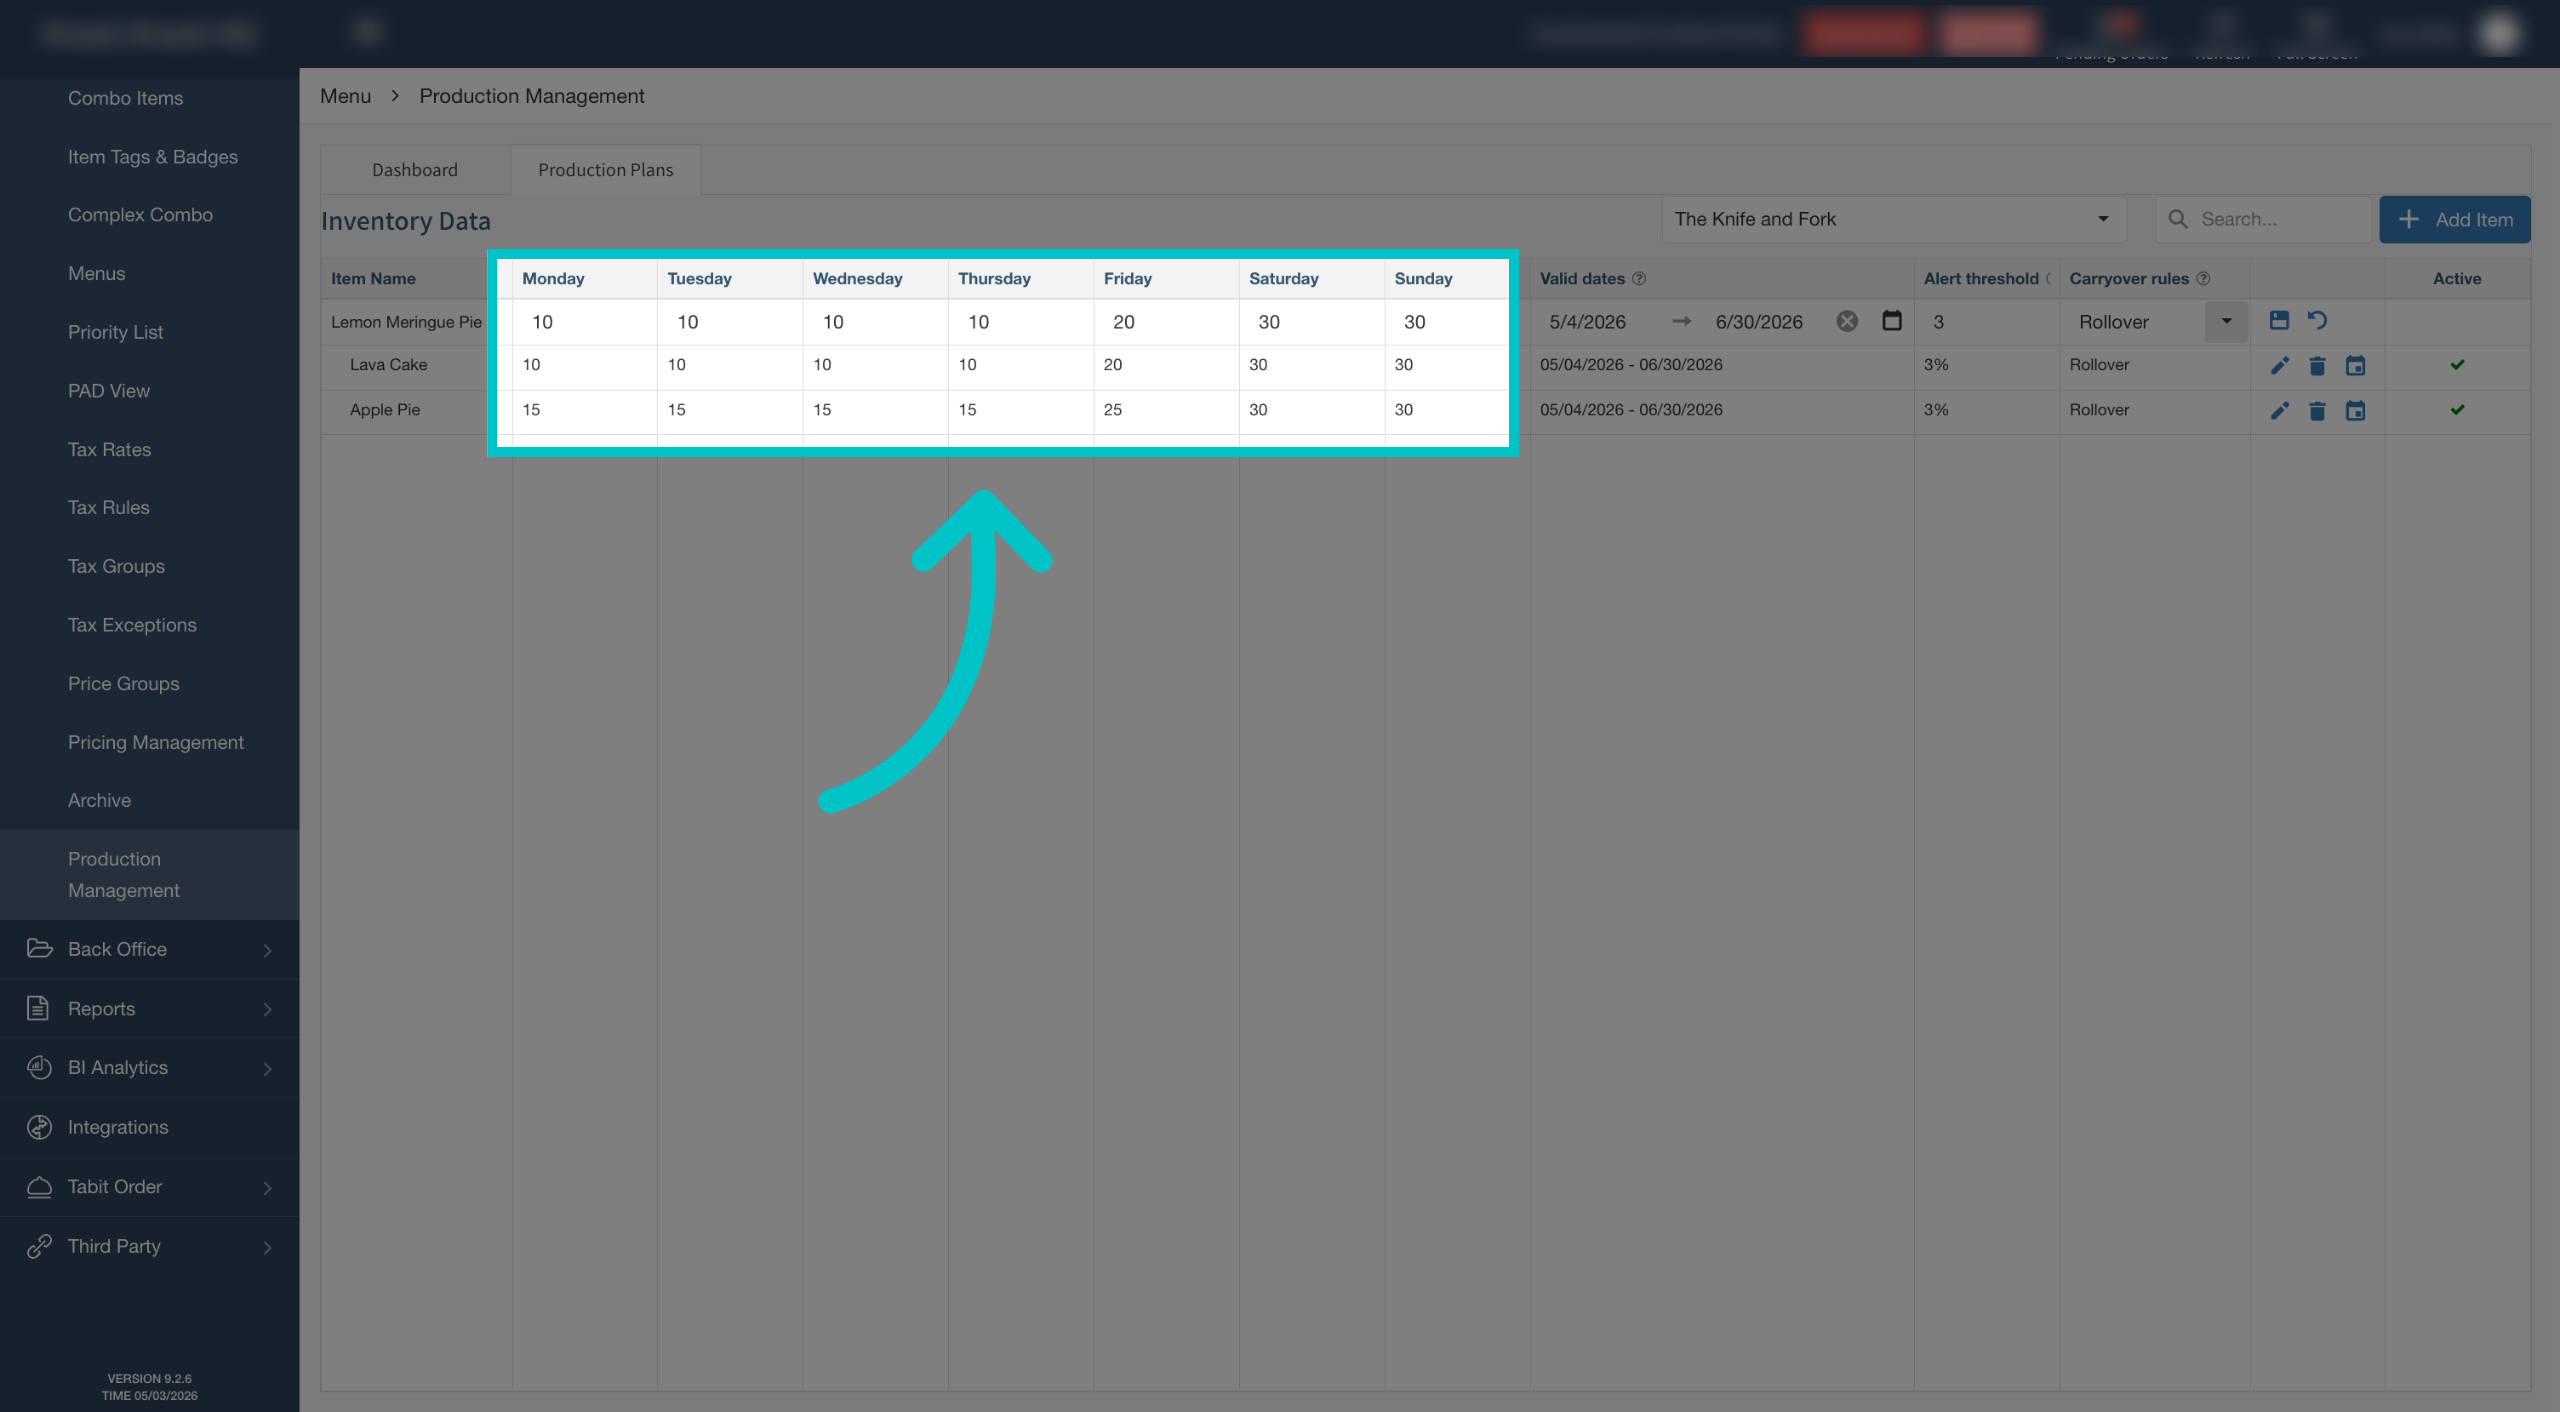Open Item Tags & Badges
This screenshot has width=2560, height=1412.
point(153,157)
